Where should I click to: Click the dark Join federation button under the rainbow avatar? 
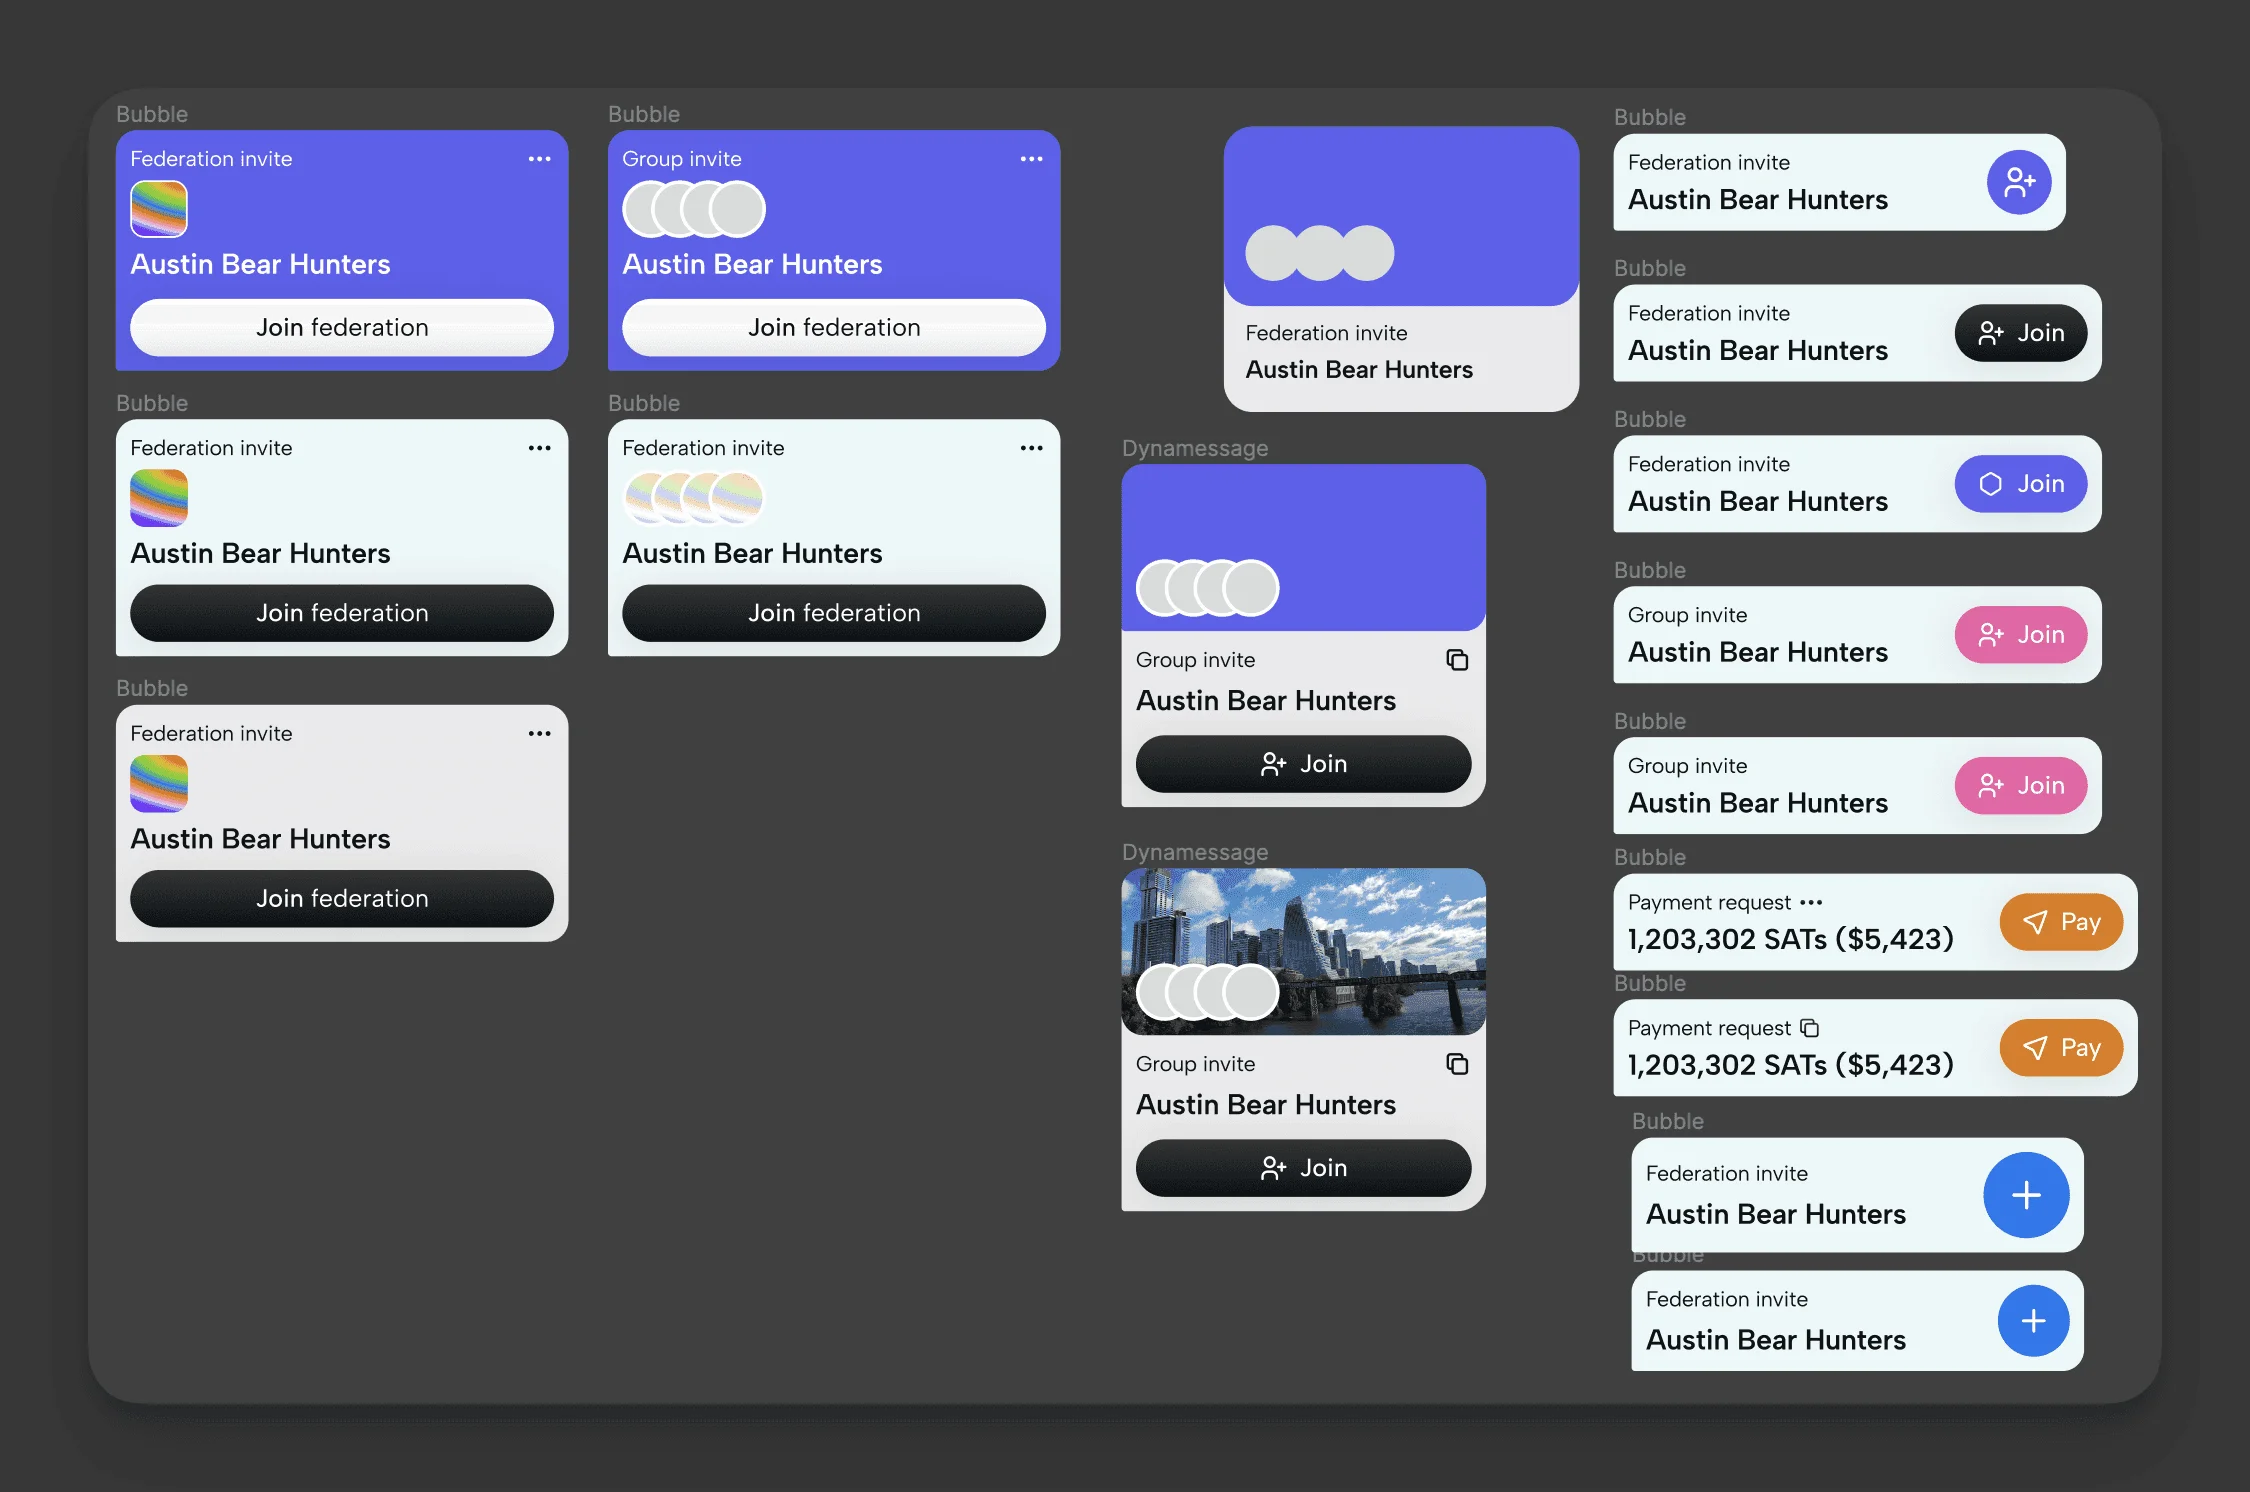pyautogui.click(x=342, y=613)
